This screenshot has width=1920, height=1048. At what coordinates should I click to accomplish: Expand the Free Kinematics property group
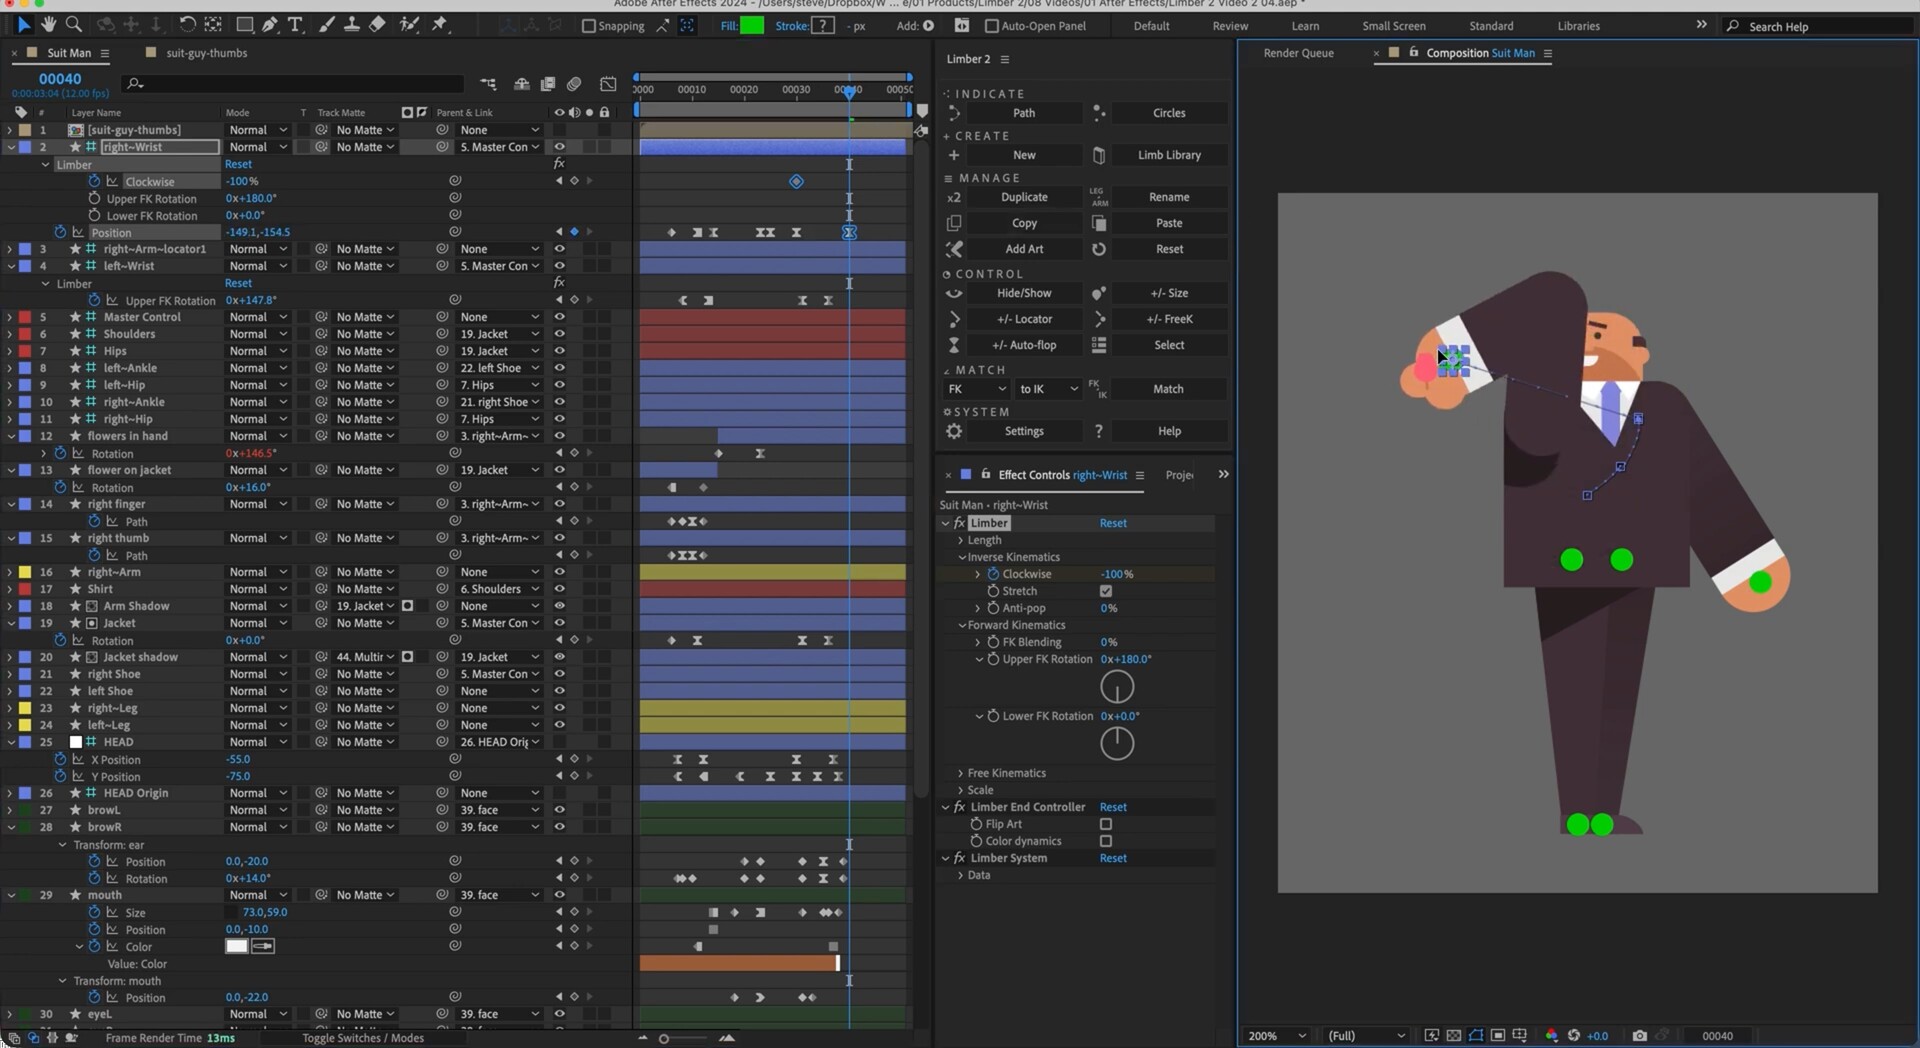click(x=961, y=773)
